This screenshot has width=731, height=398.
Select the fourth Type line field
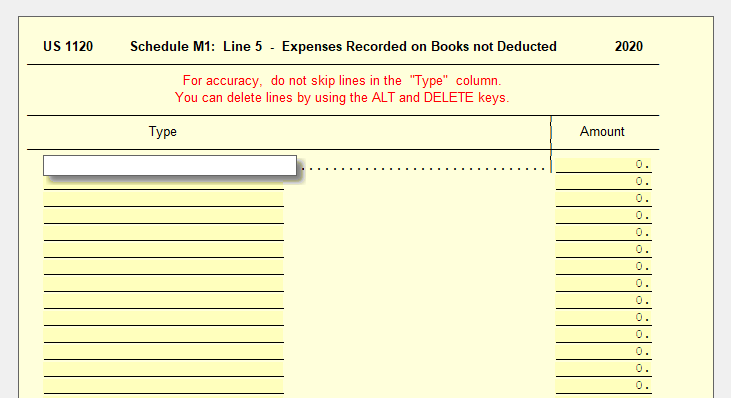164,217
